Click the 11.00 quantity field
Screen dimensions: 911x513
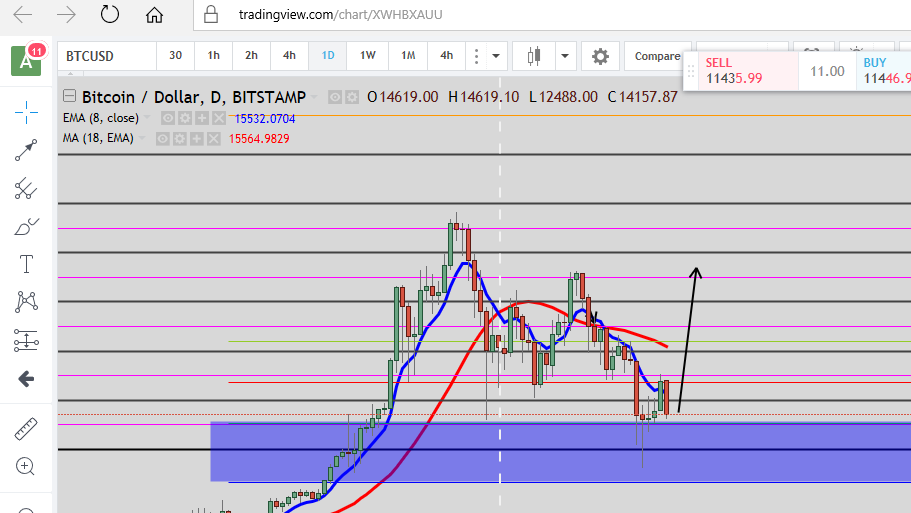coord(827,71)
